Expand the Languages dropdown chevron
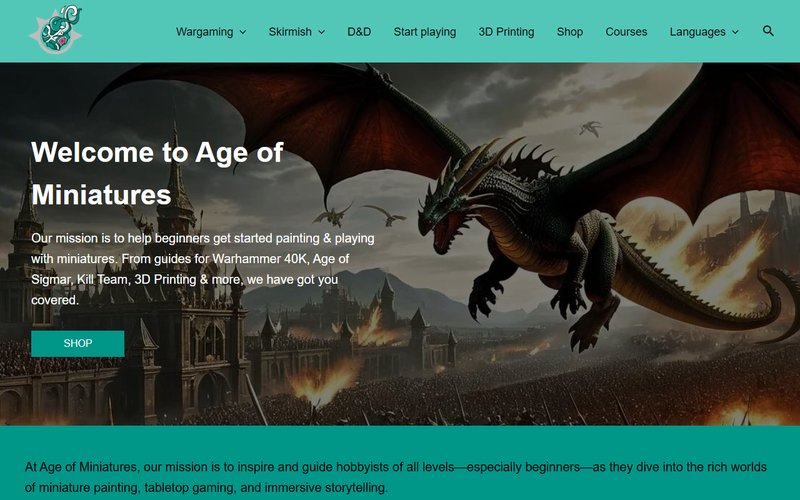This screenshot has height=500, width=800. coord(735,32)
